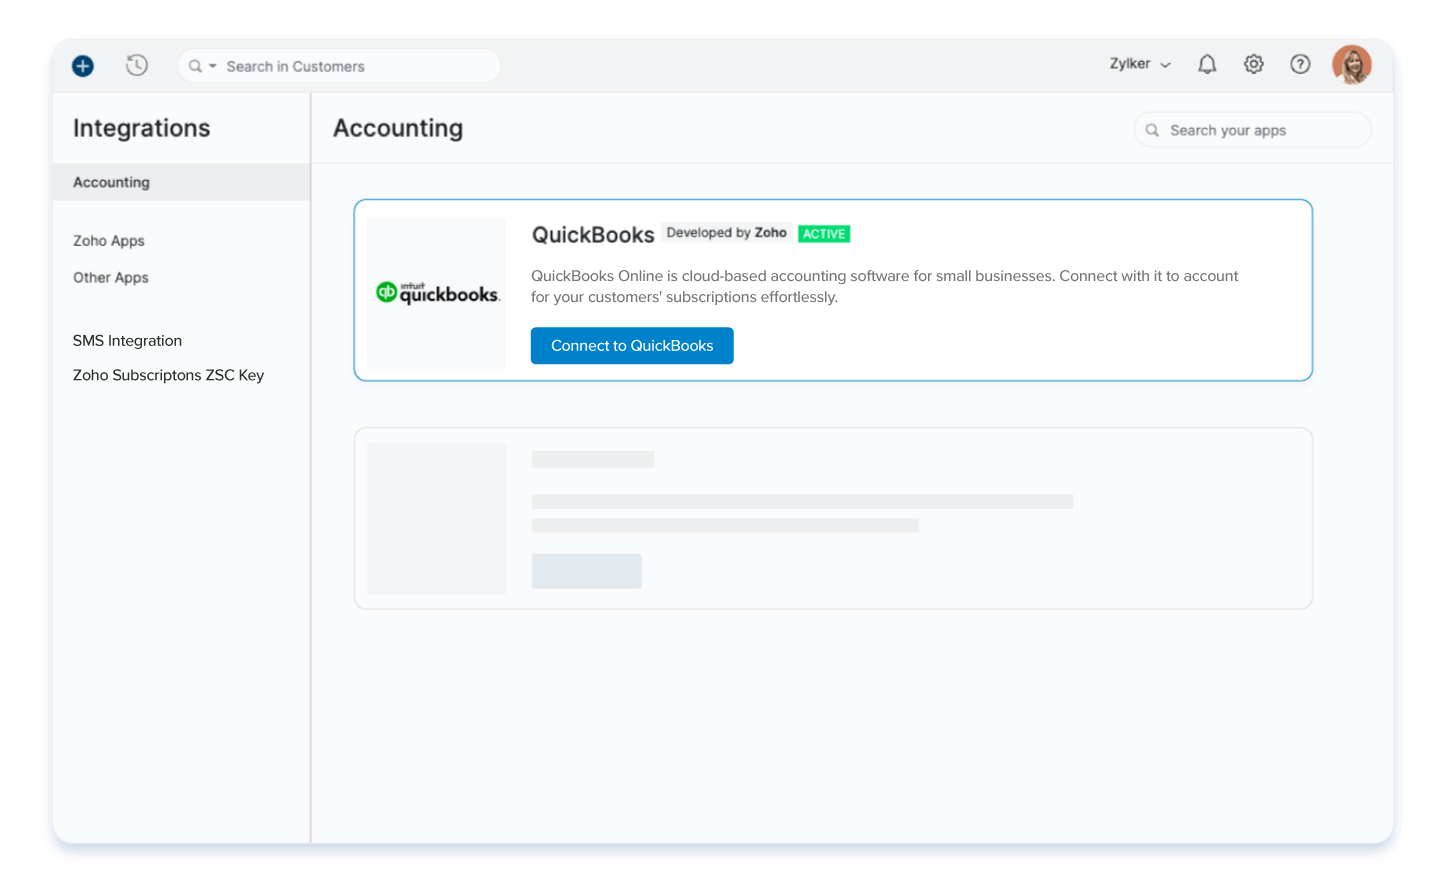
Task: Switch to the Accounting section in the sidebar
Action: pos(111,182)
